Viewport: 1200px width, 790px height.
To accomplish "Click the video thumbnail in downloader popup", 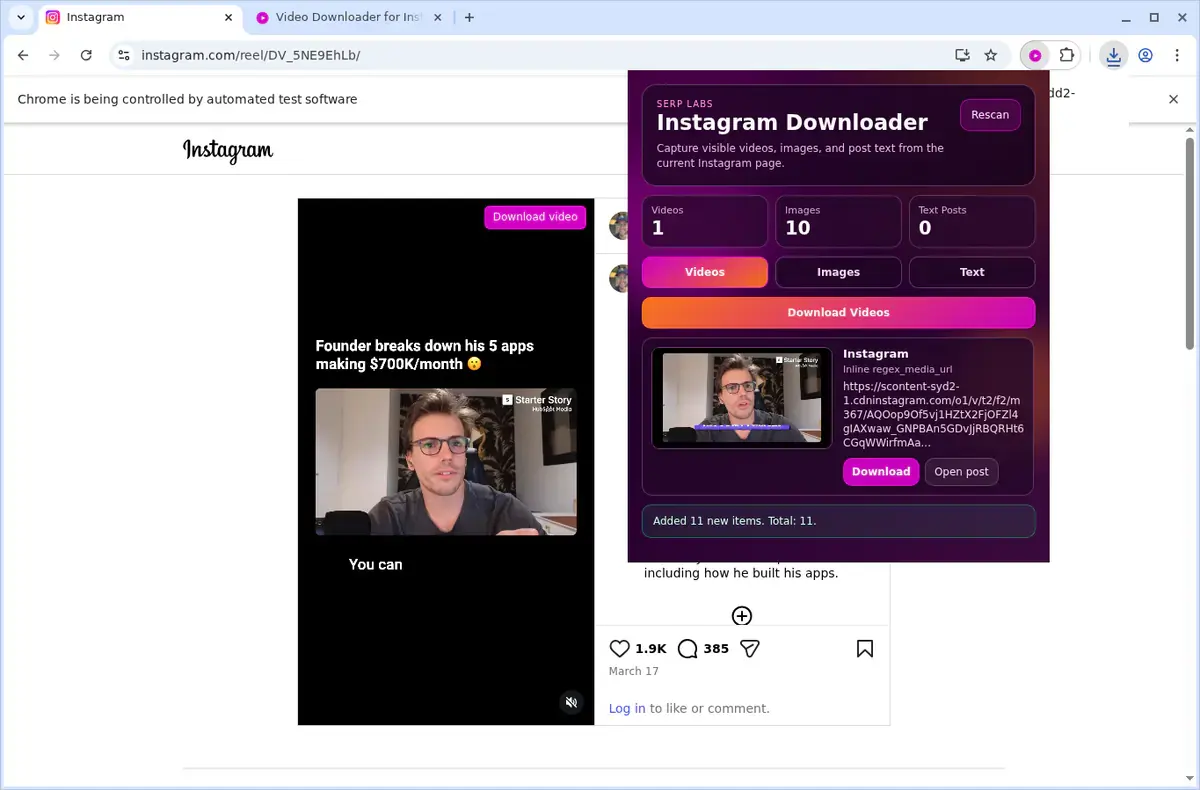I will tap(742, 397).
